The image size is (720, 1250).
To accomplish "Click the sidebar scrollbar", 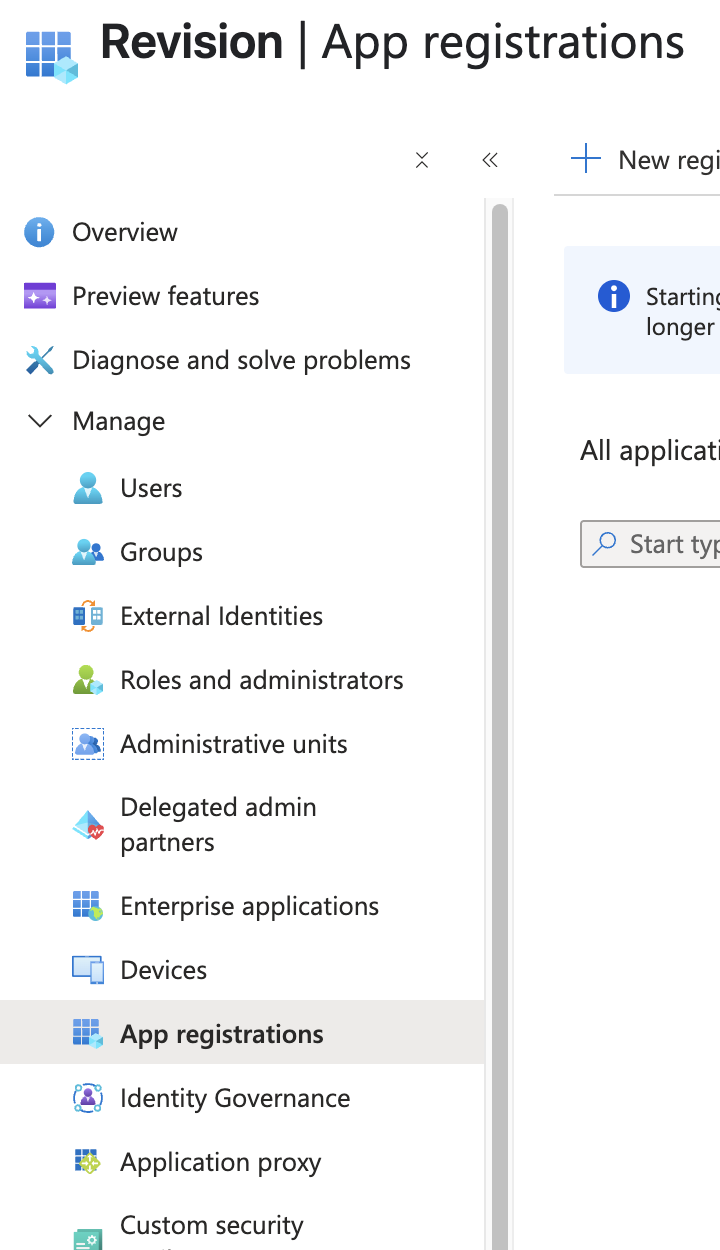I will click(x=499, y=700).
